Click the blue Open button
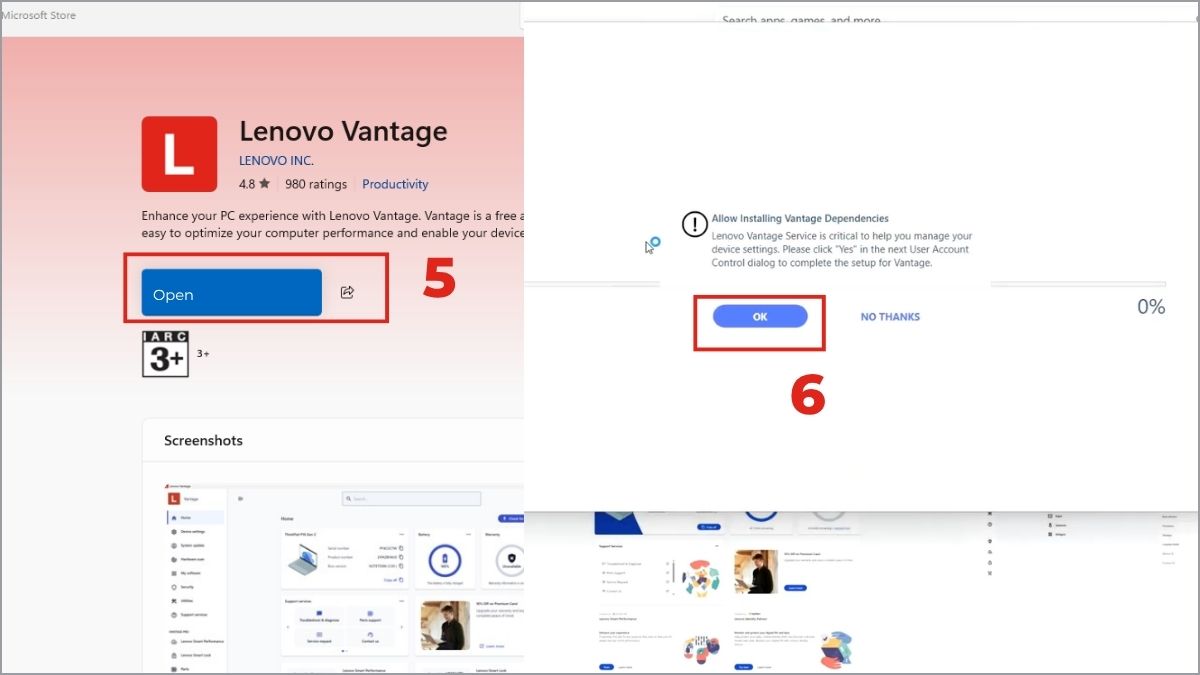This screenshot has height=675, width=1200. (x=232, y=293)
